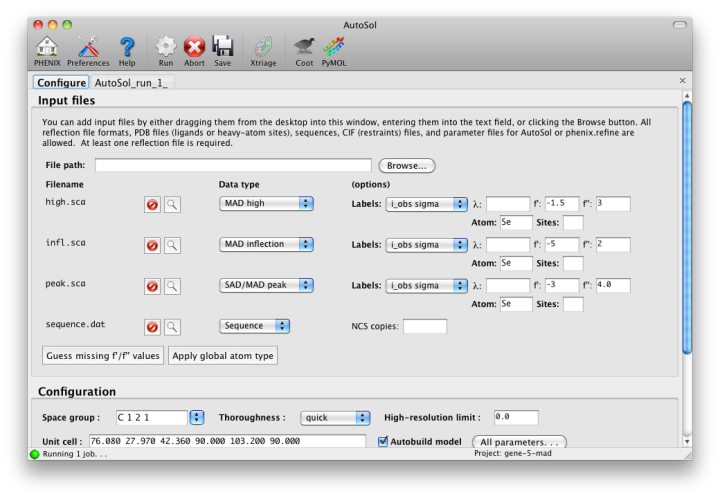
Task: Open the PHENIX home toolbar icon
Action: (46, 48)
